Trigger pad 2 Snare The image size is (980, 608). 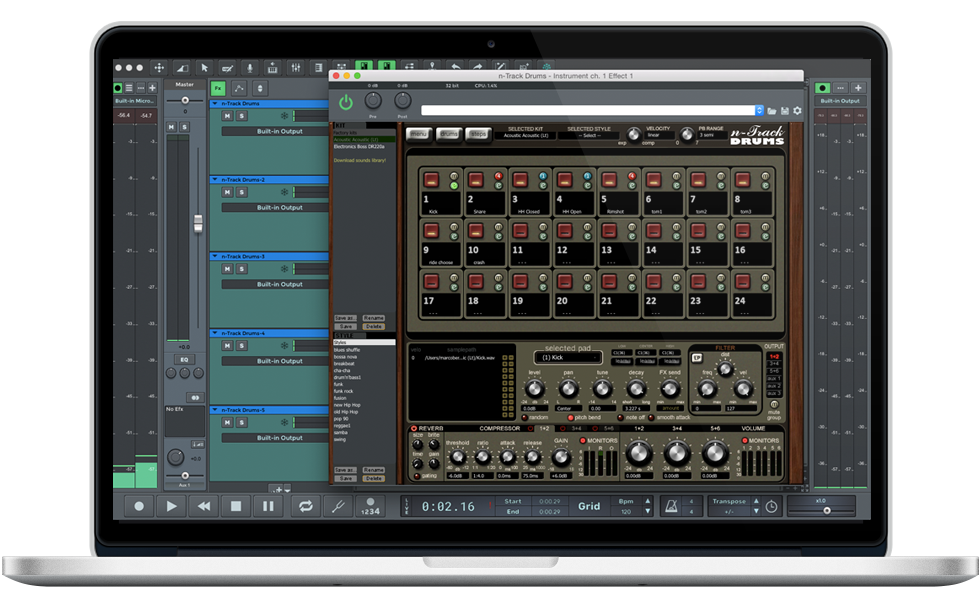point(476,180)
